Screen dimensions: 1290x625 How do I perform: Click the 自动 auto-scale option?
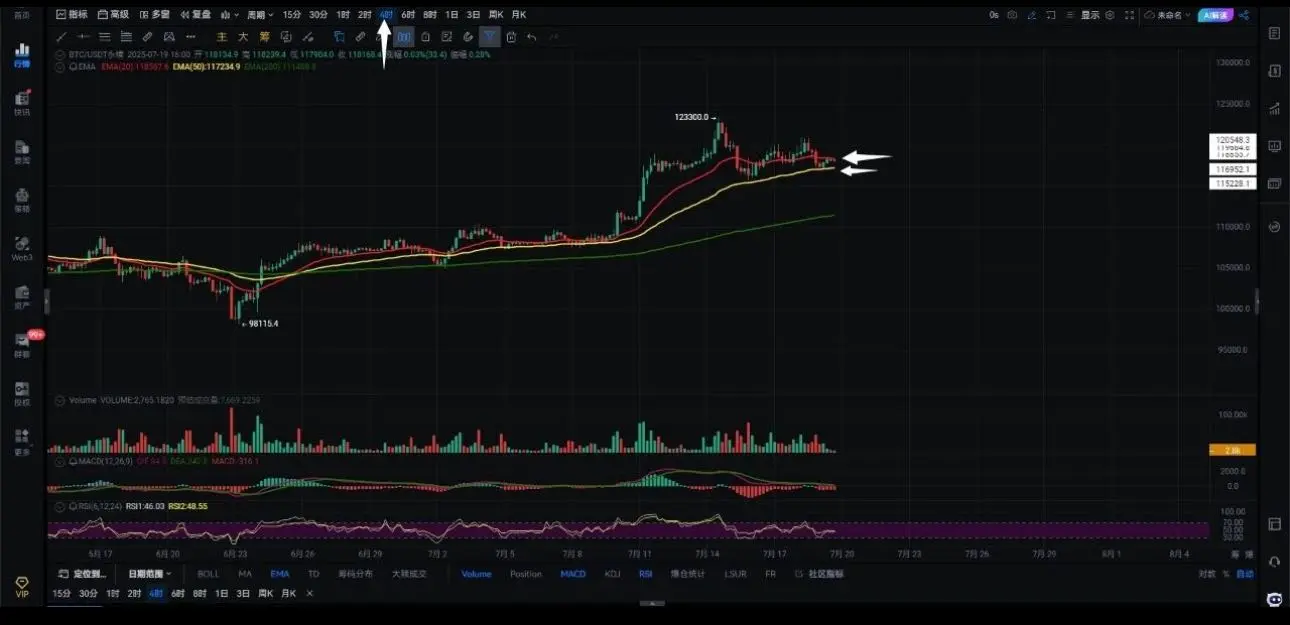coord(1244,574)
